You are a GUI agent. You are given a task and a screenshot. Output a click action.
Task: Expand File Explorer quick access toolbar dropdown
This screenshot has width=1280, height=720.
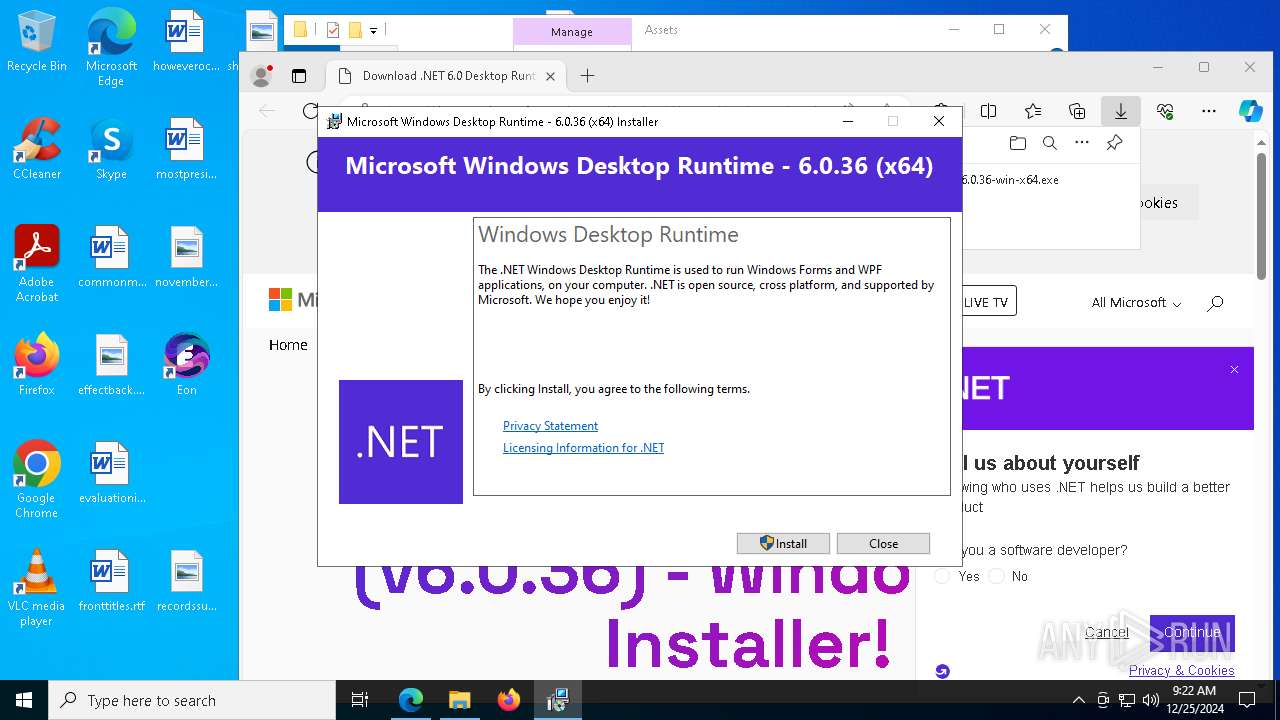coord(373,31)
